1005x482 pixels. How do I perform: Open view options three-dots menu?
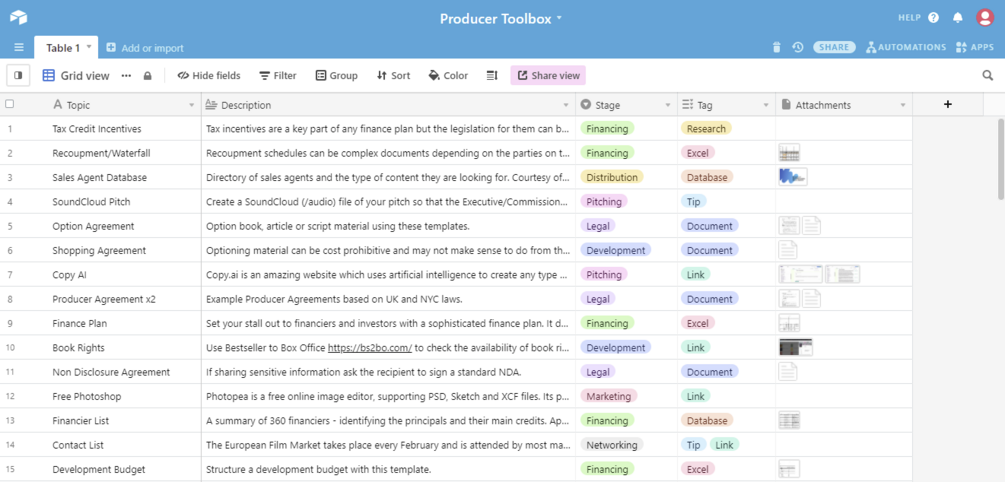tap(126, 76)
